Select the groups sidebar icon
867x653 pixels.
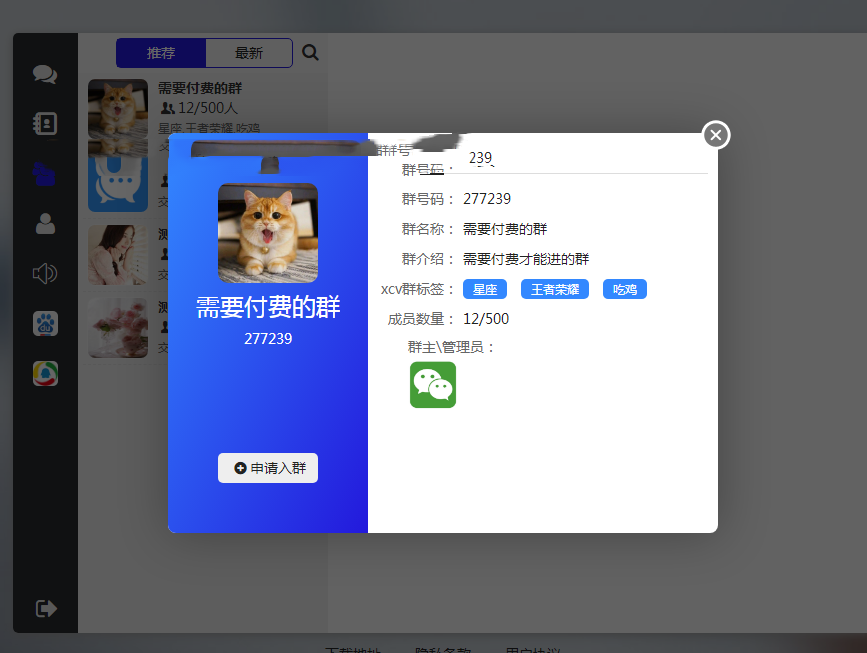[44, 174]
